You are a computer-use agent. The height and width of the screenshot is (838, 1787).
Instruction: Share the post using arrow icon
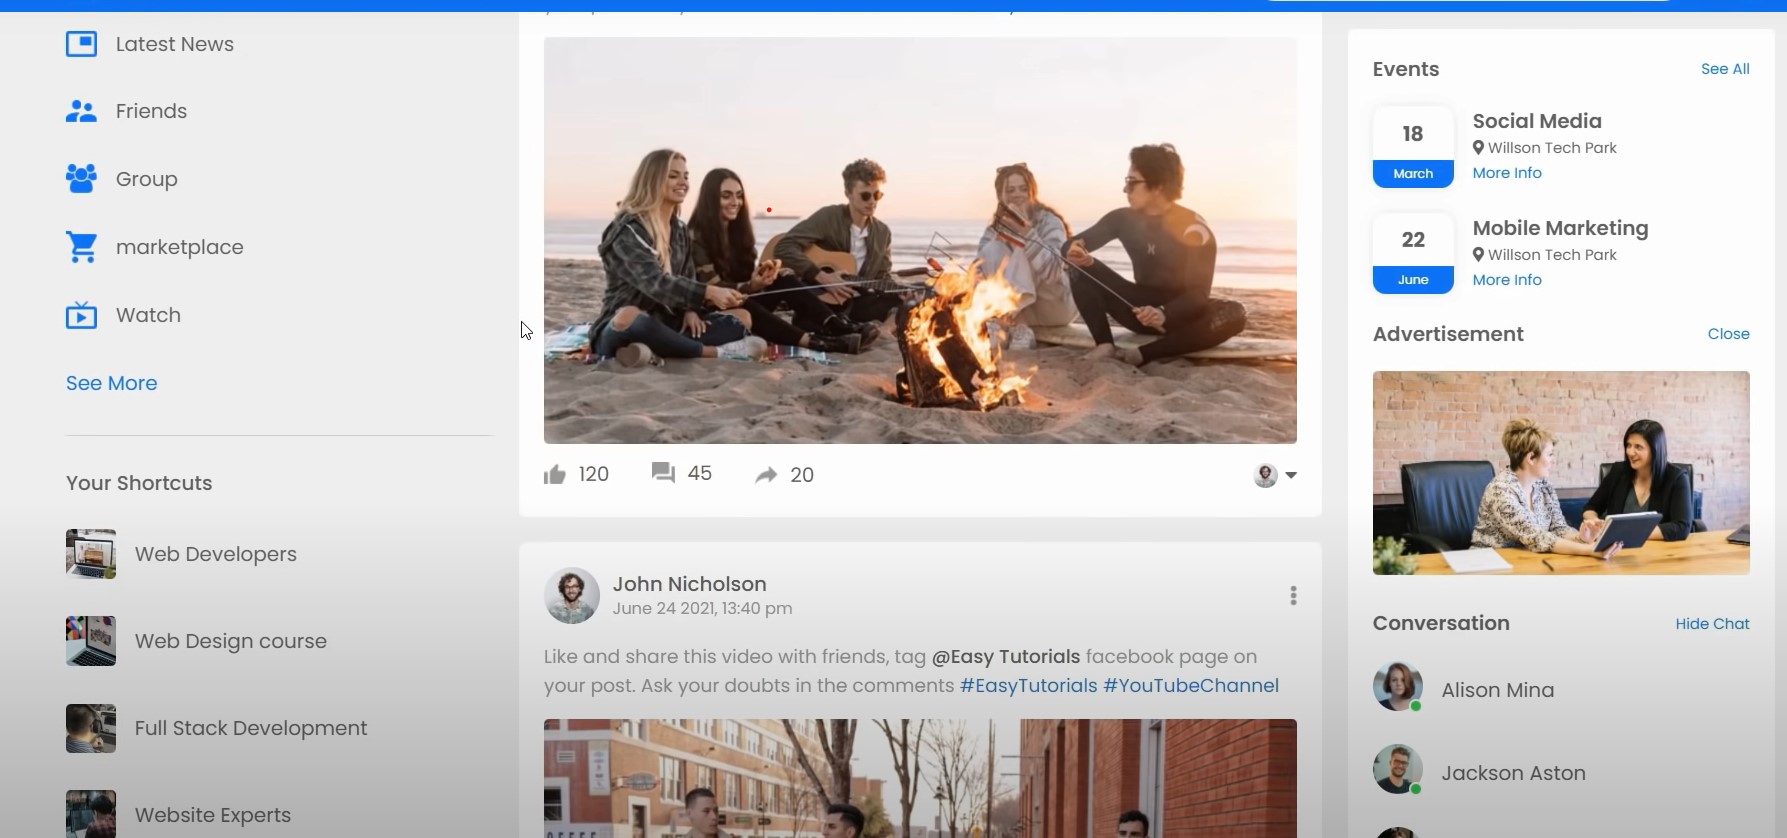pyautogui.click(x=766, y=475)
